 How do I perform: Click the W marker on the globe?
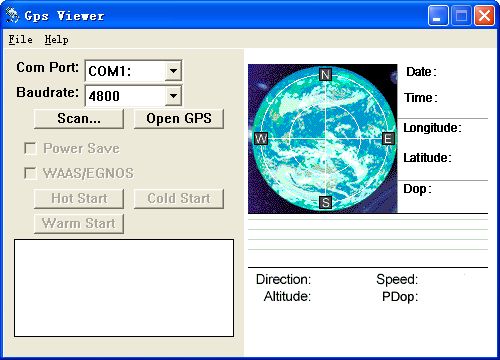[261, 138]
